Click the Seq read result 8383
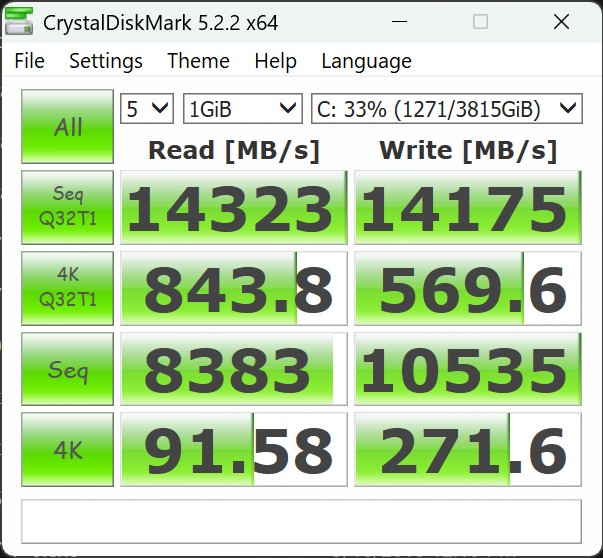The width and height of the screenshot is (603, 558). pyautogui.click(x=234, y=369)
